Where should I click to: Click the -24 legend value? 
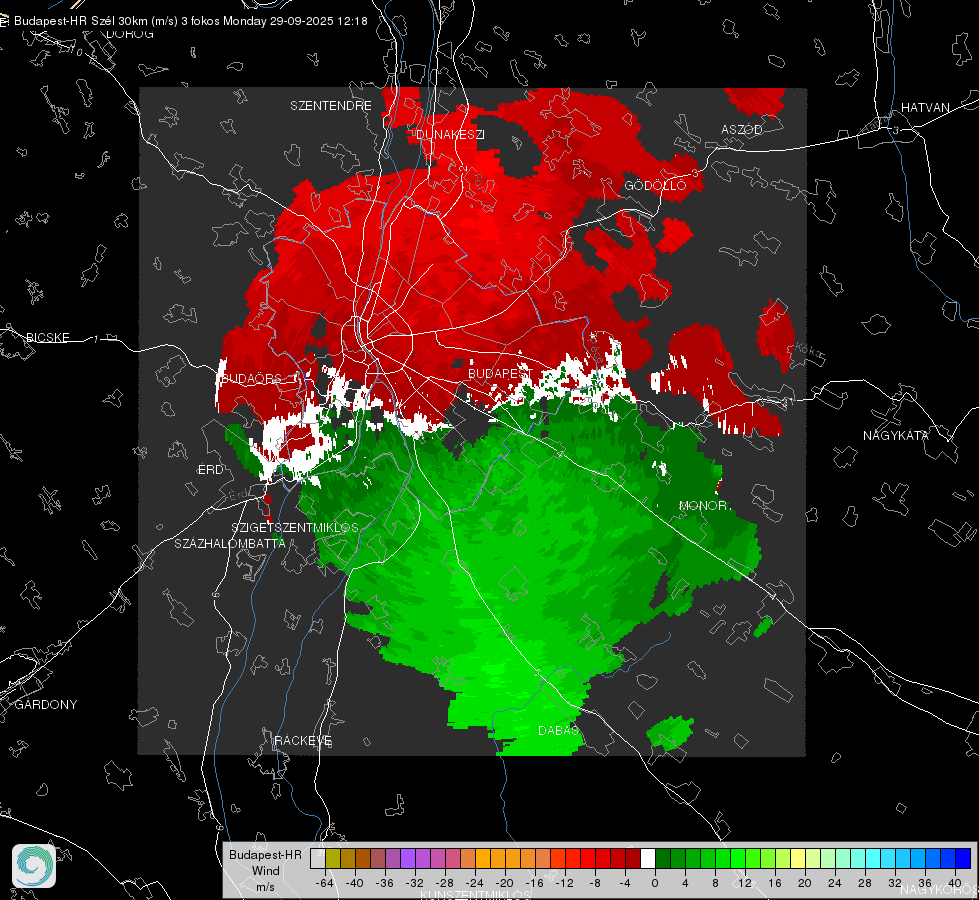[x=475, y=883]
